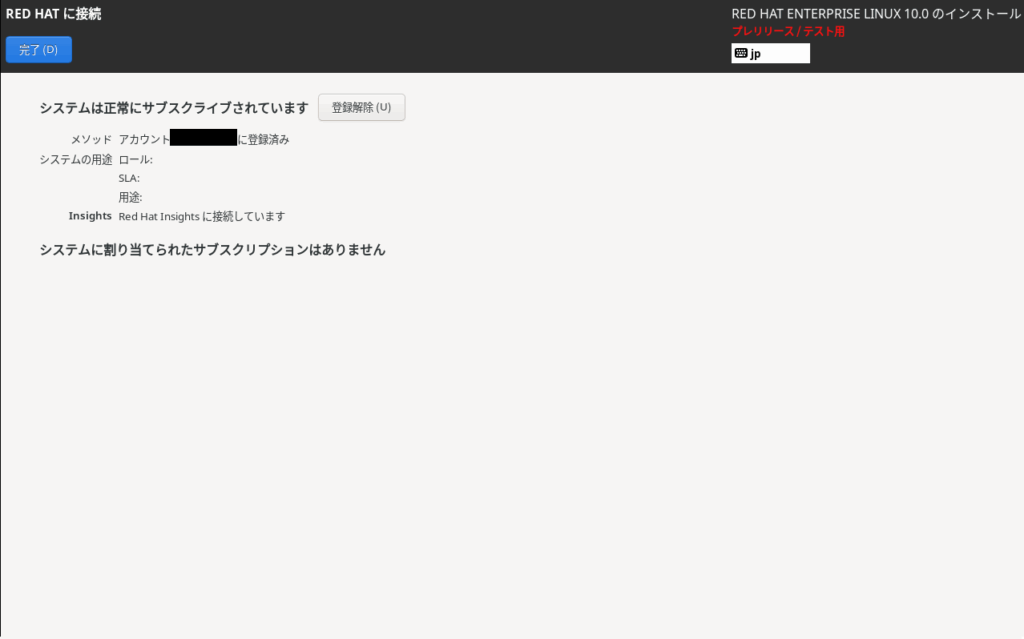Click the RED HAT に接続 page title
The image size is (1024, 639).
(x=53, y=14)
